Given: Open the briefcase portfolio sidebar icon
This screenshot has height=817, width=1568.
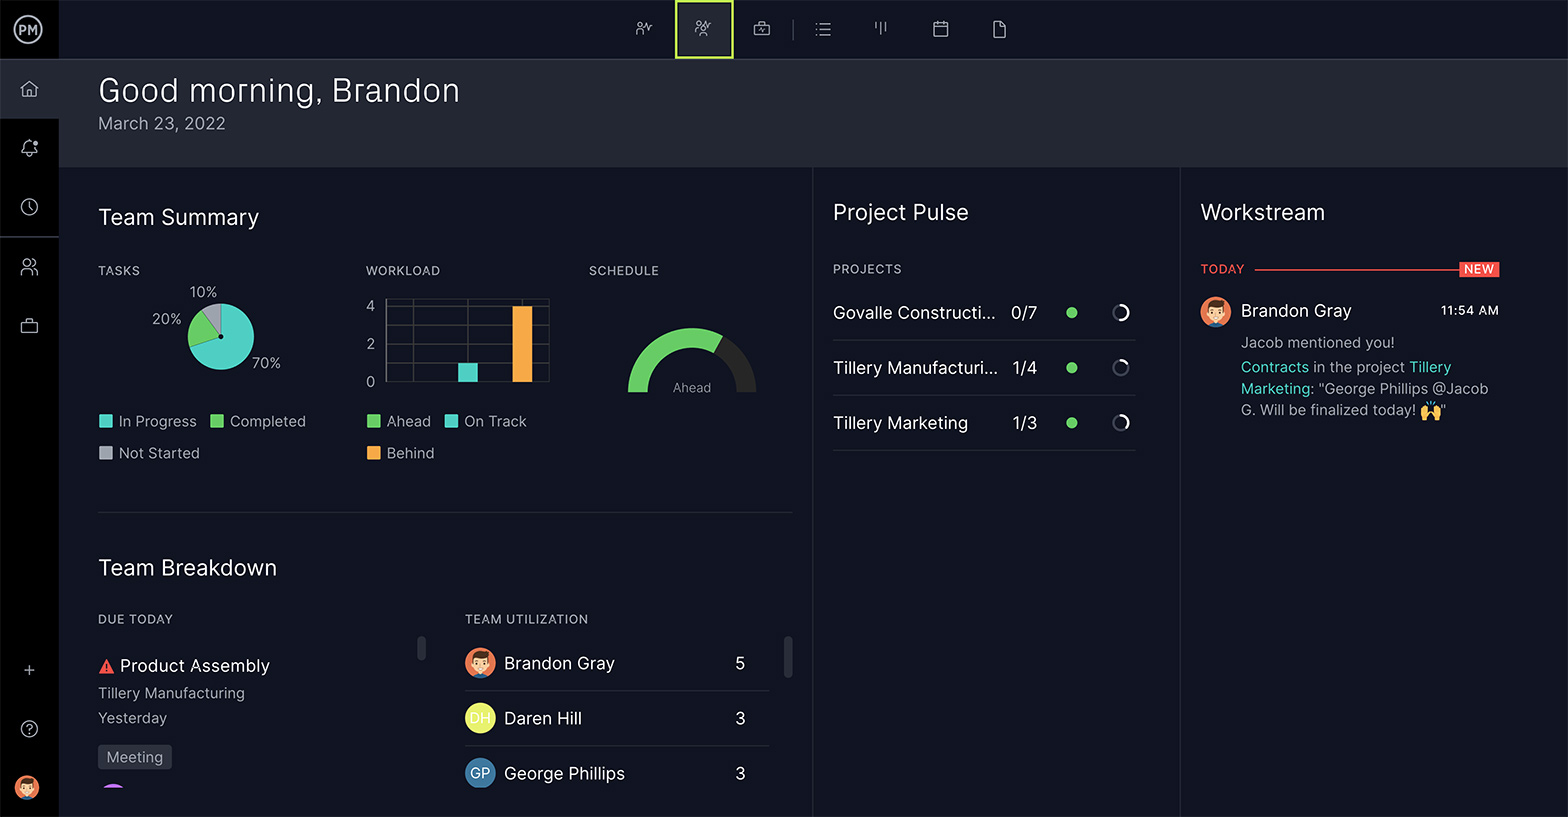Looking at the screenshot, I should (x=29, y=326).
